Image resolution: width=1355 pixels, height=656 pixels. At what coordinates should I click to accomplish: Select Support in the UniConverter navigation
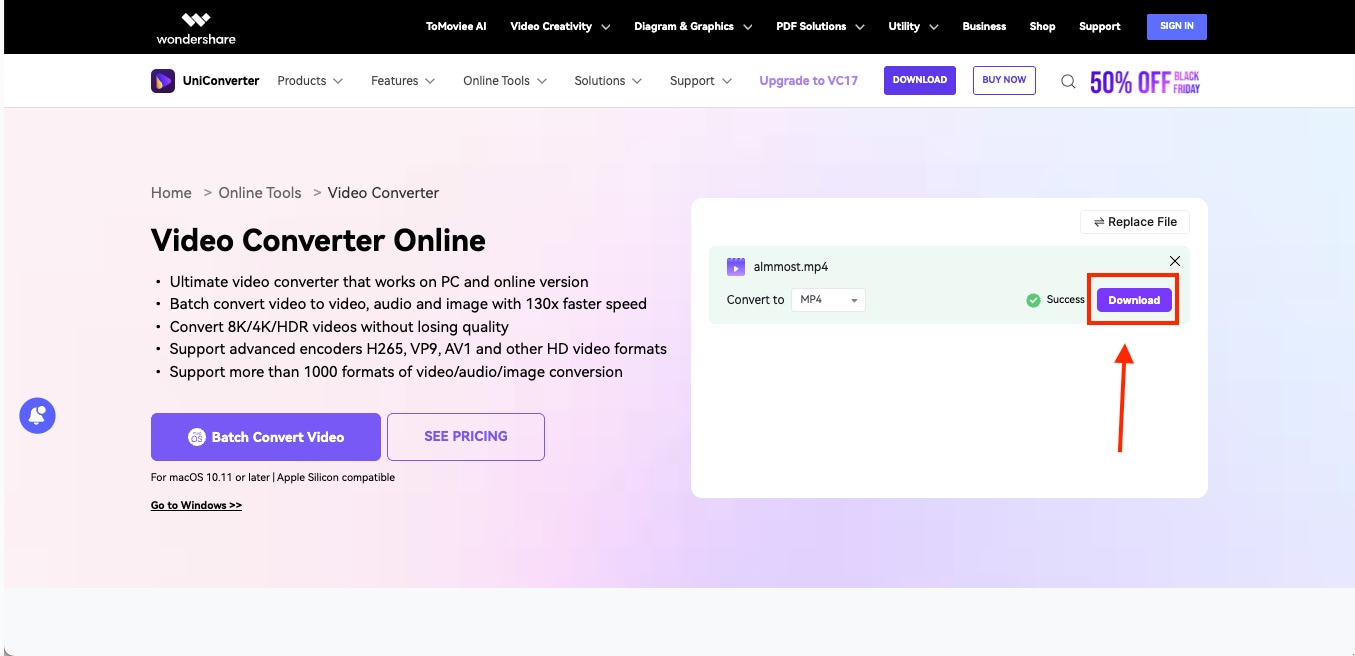tap(693, 80)
